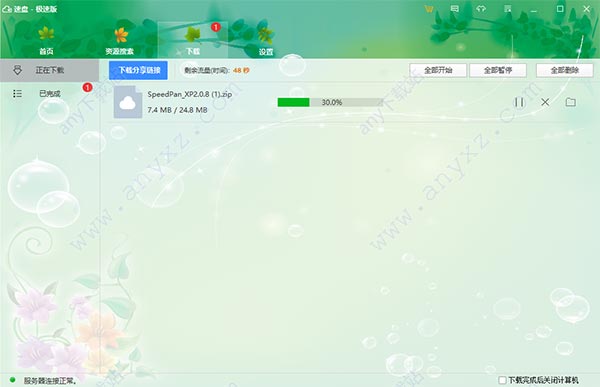Switch to the 资源搜索 tab
This screenshot has width=600, height=387.
[120, 41]
